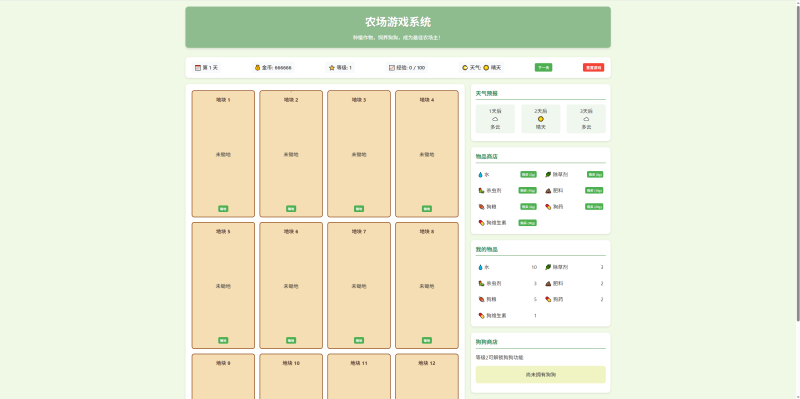The image size is (800, 399).
Task: Click the money bag icon next to 金币
Action: tap(258, 67)
